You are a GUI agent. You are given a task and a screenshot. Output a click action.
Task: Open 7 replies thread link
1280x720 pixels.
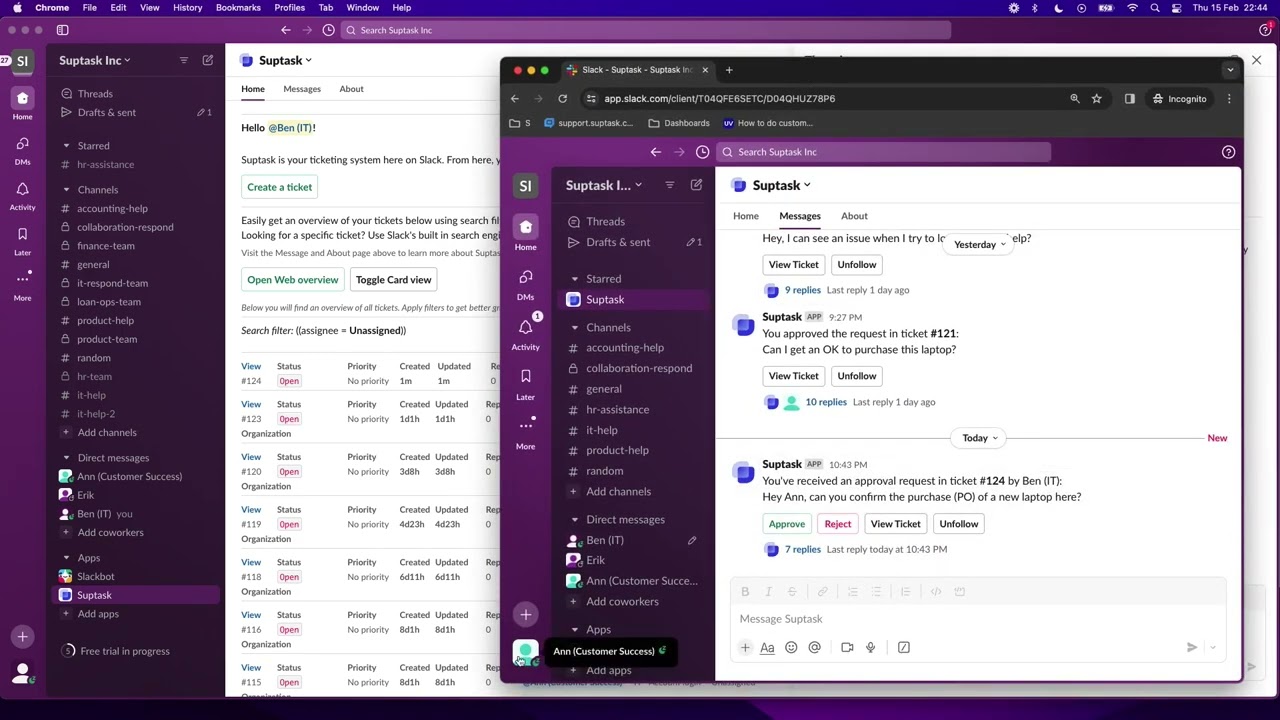tap(803, 549)
